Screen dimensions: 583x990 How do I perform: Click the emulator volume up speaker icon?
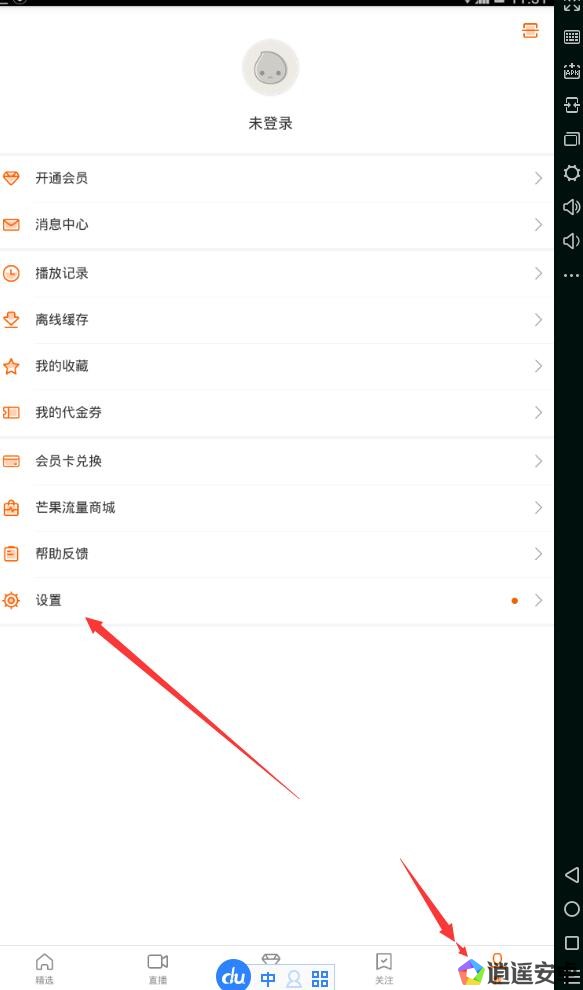point(571,206)
